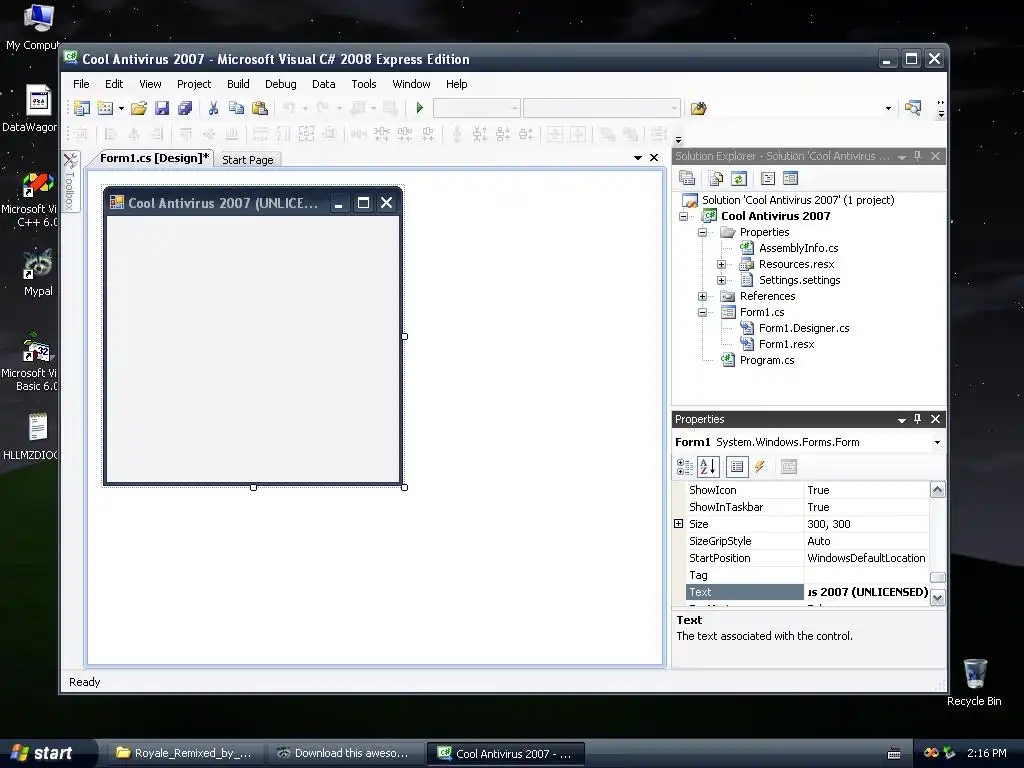Screen dimensions: 1024x768
Task: Select Form1.resx in Solution Explorer
Action: (786, 344)
